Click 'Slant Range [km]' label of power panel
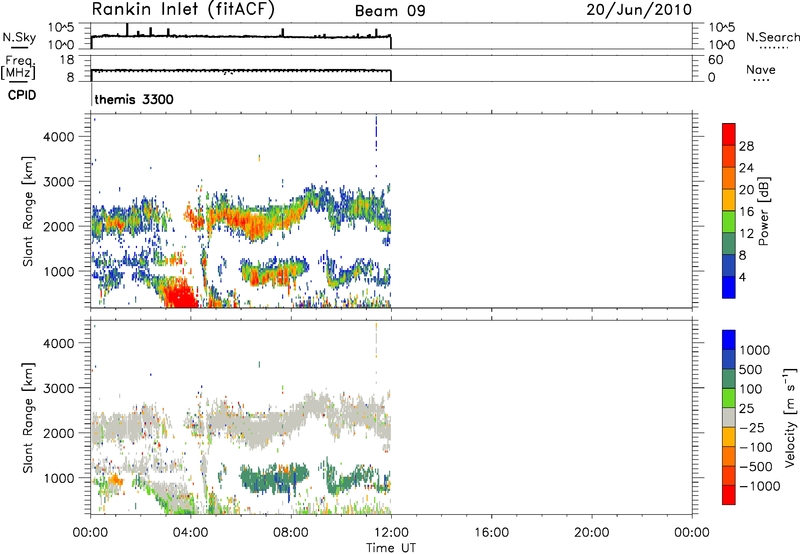 (28, 211)
